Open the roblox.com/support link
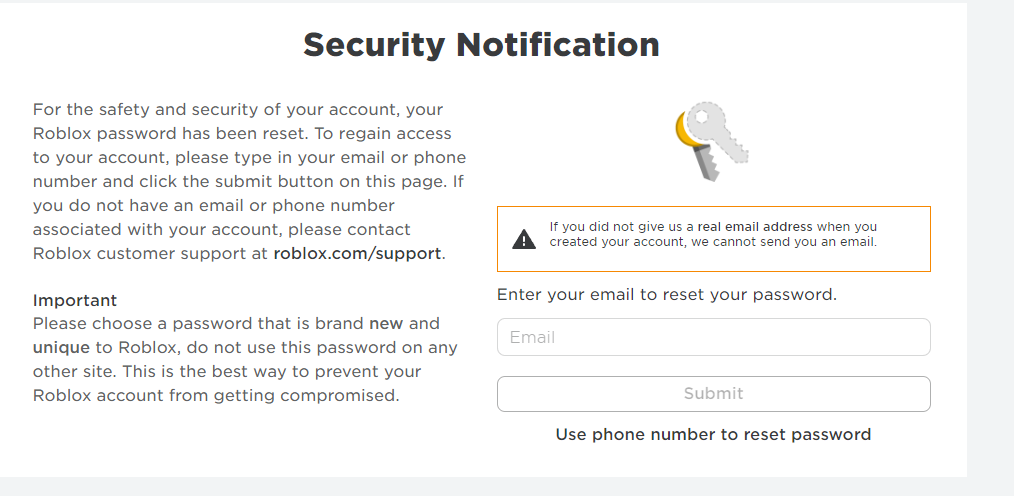 pyautogui.click(x=357, y=253)
